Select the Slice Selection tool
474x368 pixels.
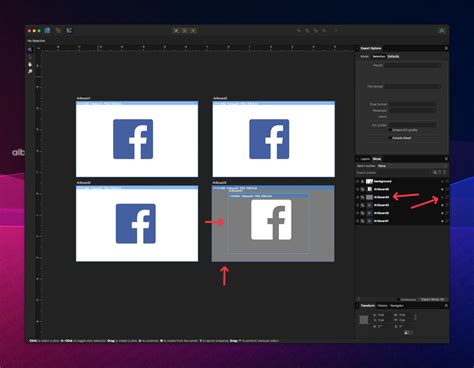30,57
